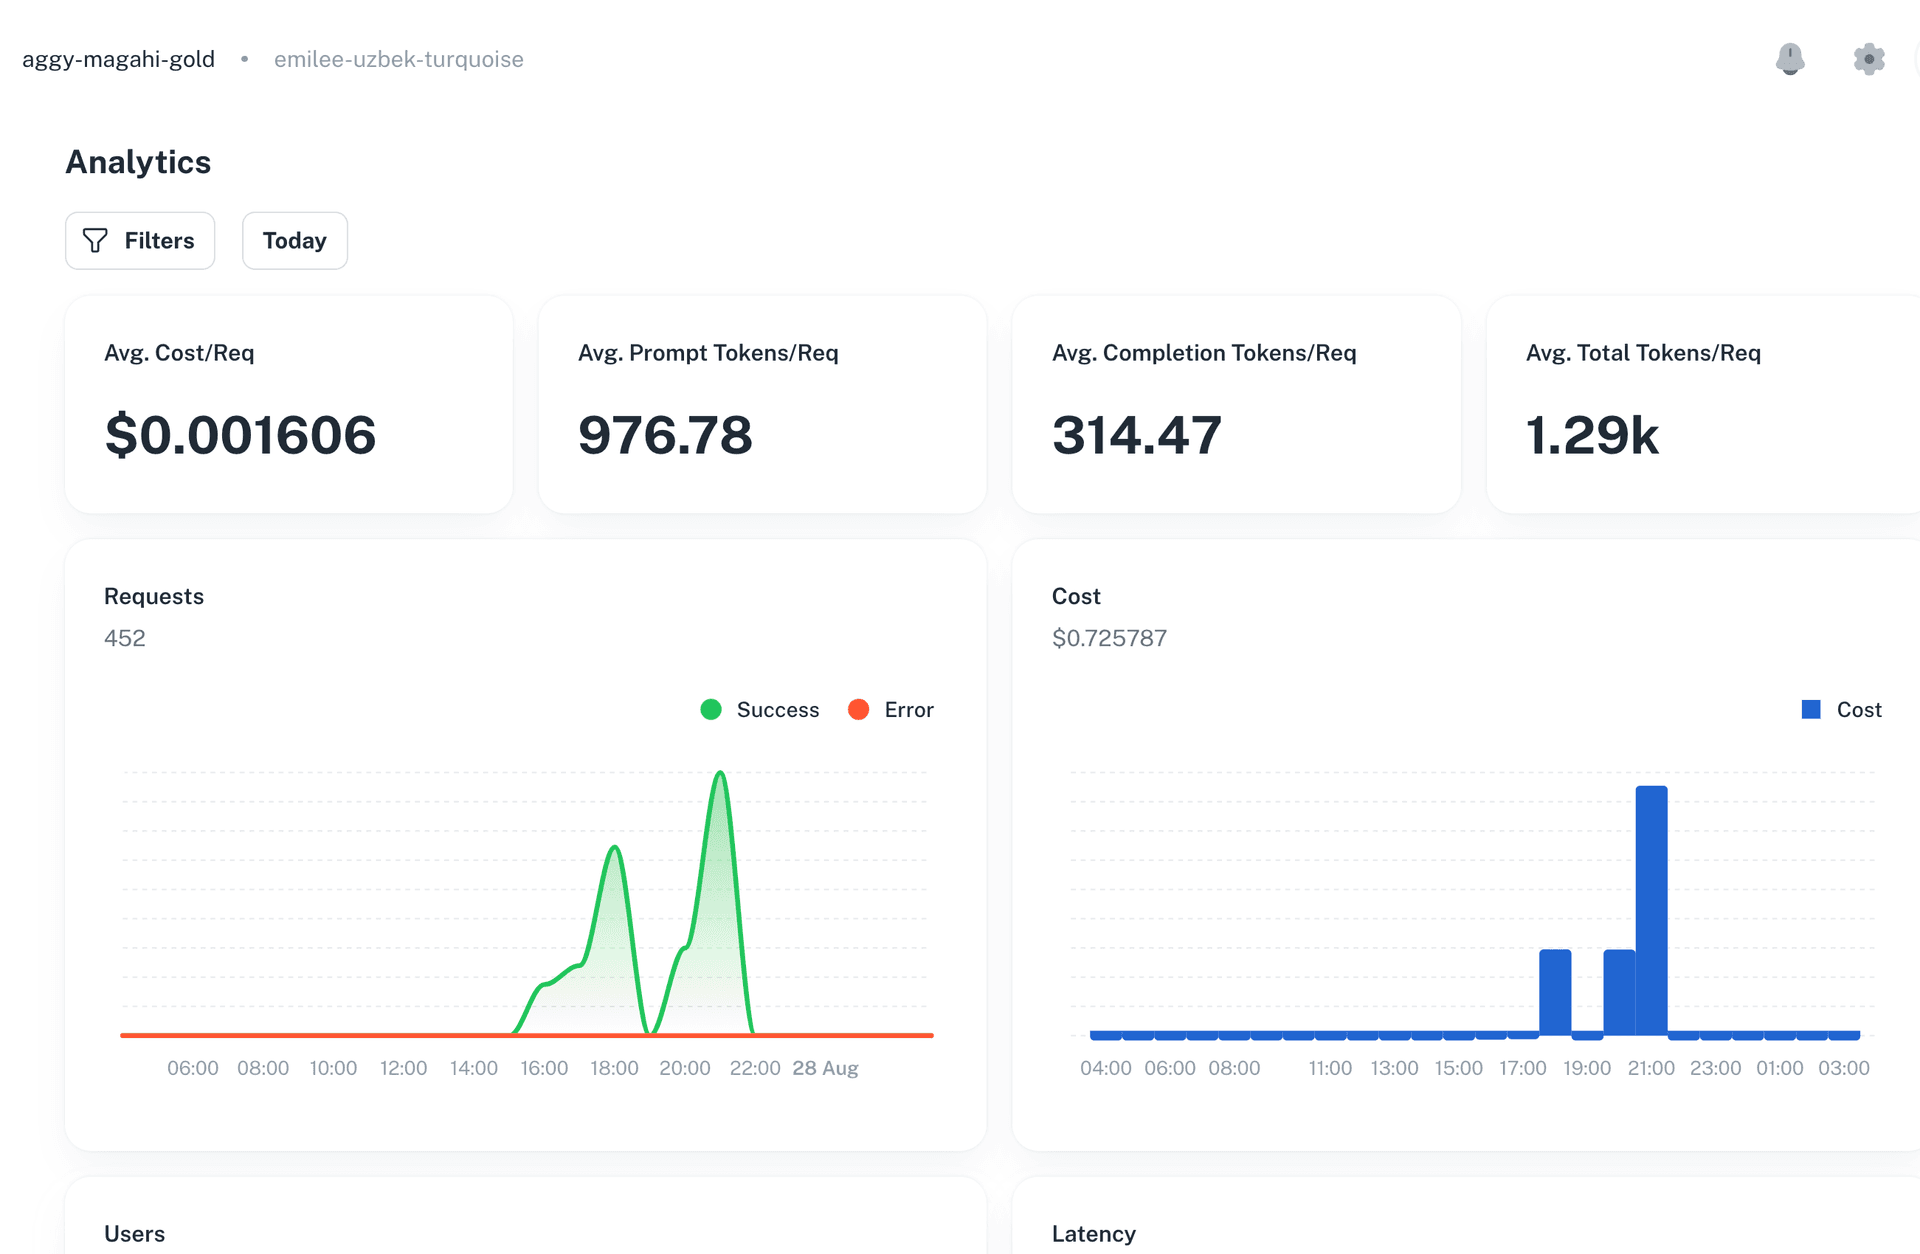This screenshot has height=1254, width=1920.
Task: Click the blue Cost legend square
Action: [x=1811, y=710]
